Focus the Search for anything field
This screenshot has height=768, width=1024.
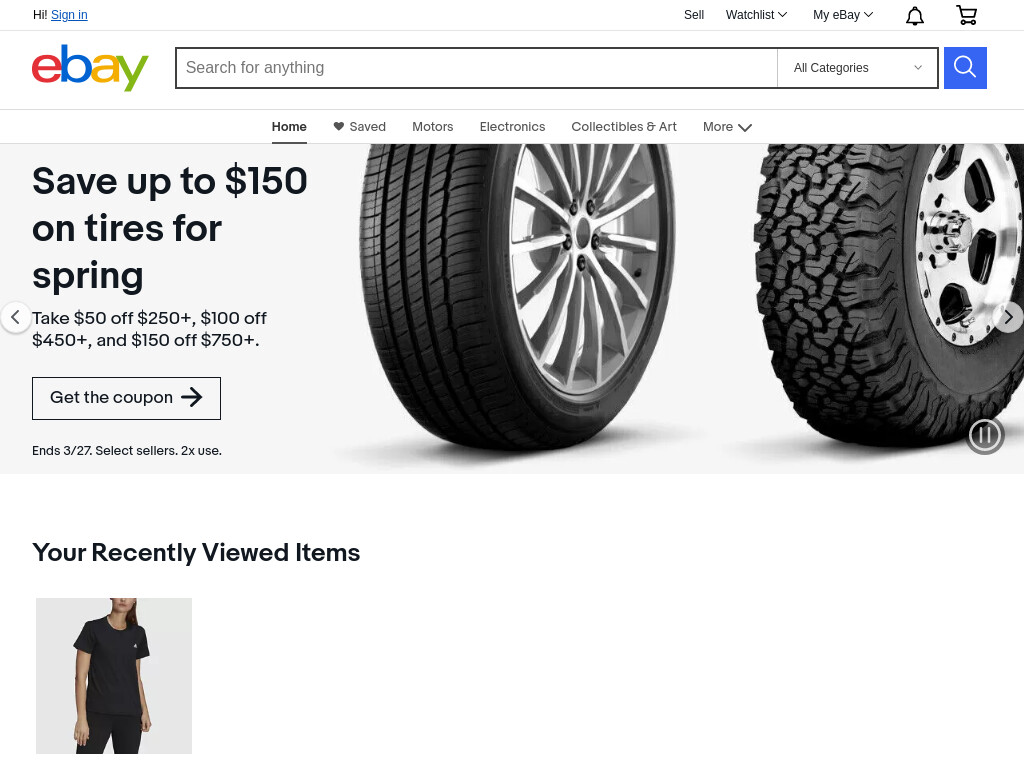[x=477, y=68]
